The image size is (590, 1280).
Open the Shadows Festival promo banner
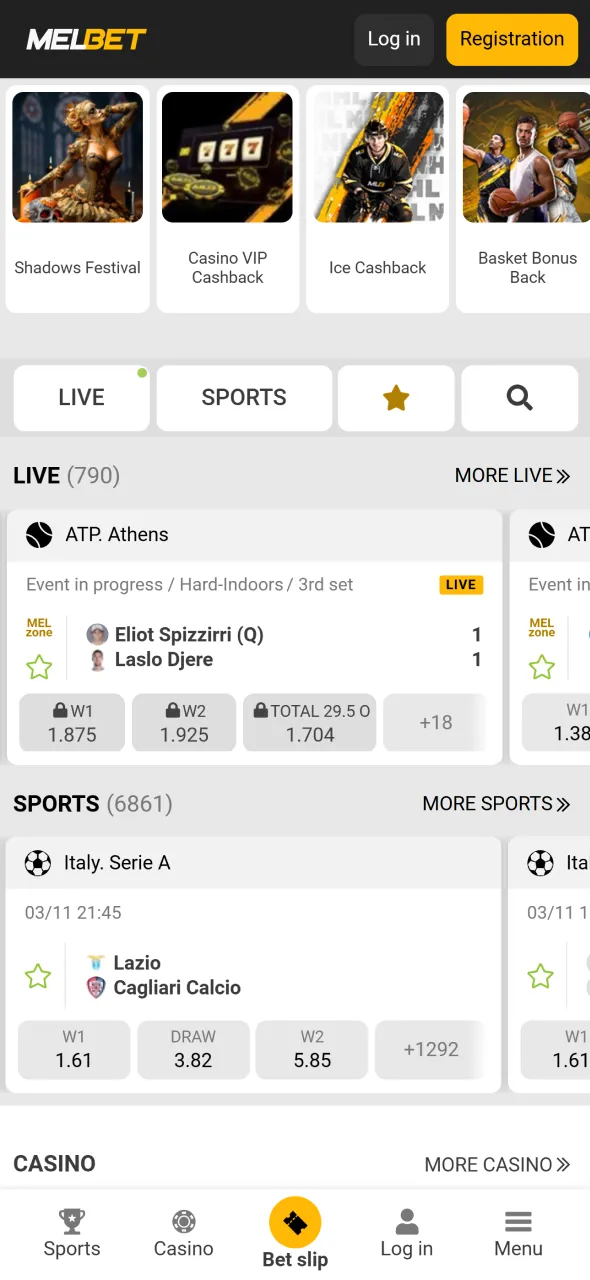point(77,157)
